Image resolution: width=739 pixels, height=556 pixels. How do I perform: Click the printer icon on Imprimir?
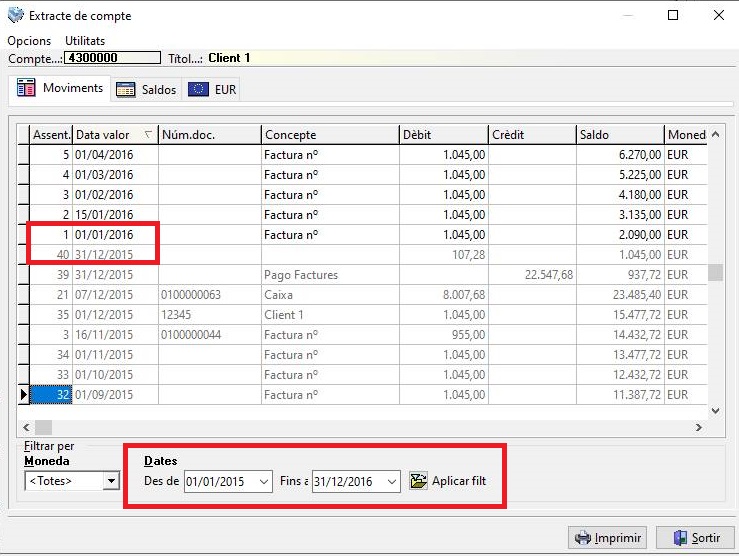(x=583, y=538)
